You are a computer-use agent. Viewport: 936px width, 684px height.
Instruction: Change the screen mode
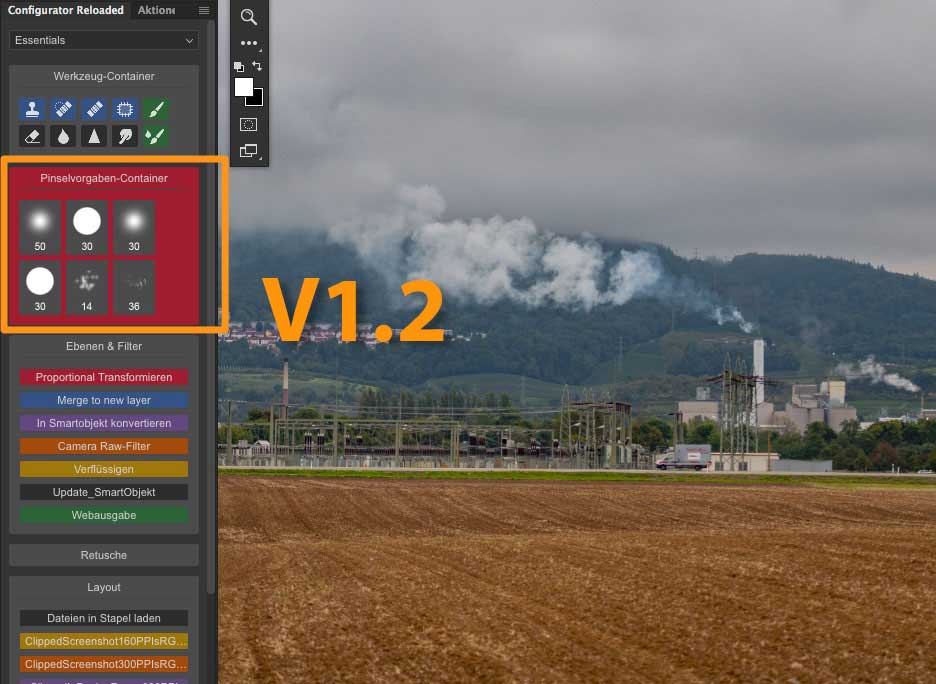(248, 150)
